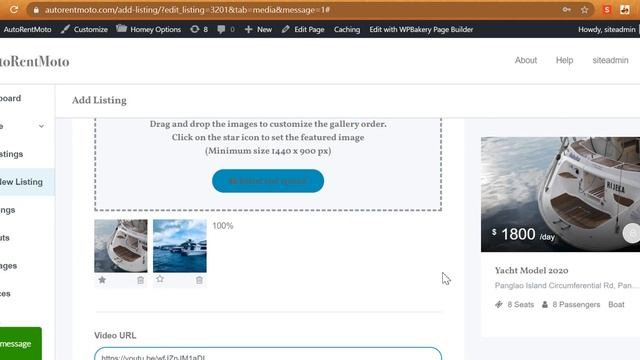Open the red S browser extension
640x360 pixels.
click(x=607, y=9)
